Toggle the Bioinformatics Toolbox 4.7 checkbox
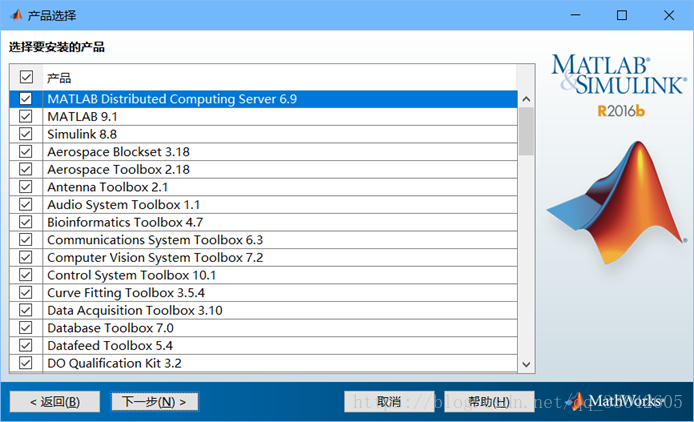Viewport: 694px width, 422px height. pos(26,222)
